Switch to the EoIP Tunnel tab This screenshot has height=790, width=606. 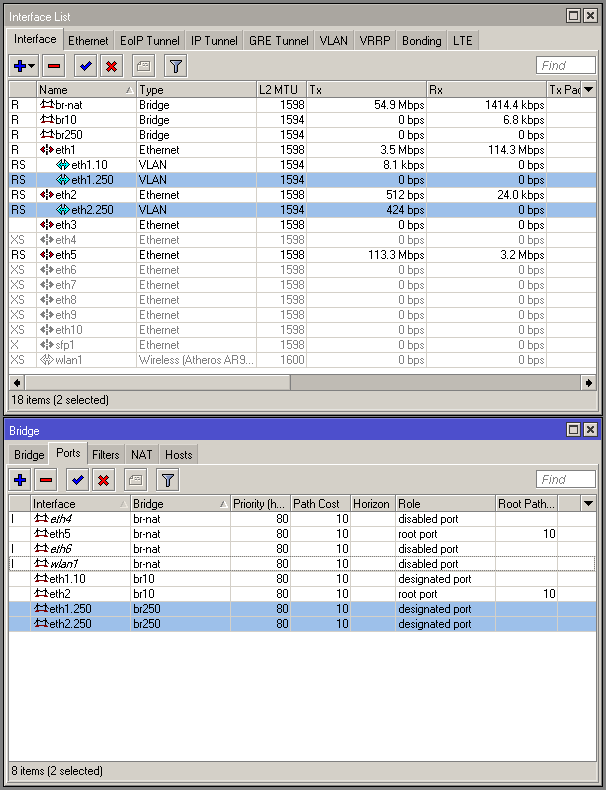149,41
